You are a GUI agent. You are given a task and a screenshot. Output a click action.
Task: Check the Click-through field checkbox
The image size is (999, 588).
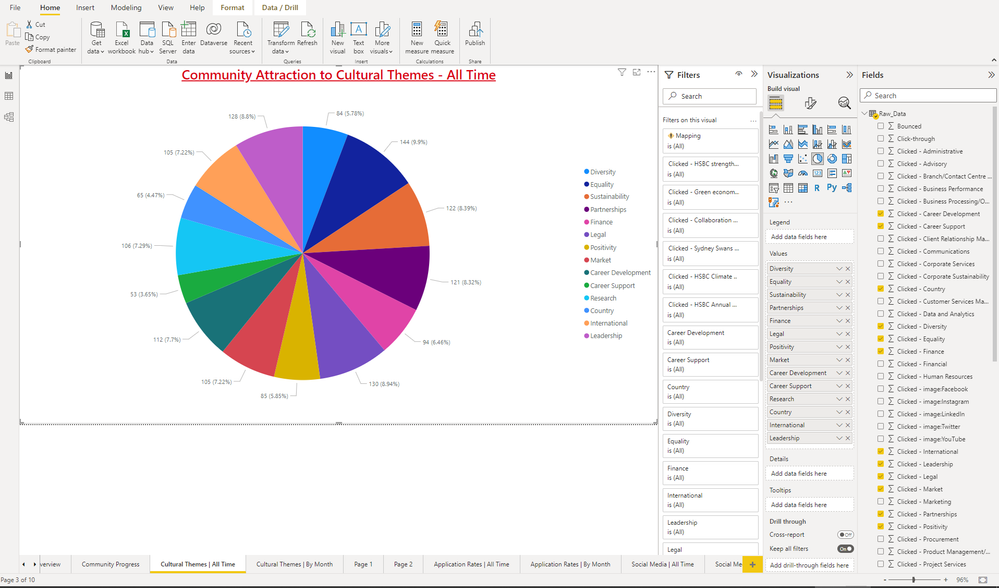(880, 138)
